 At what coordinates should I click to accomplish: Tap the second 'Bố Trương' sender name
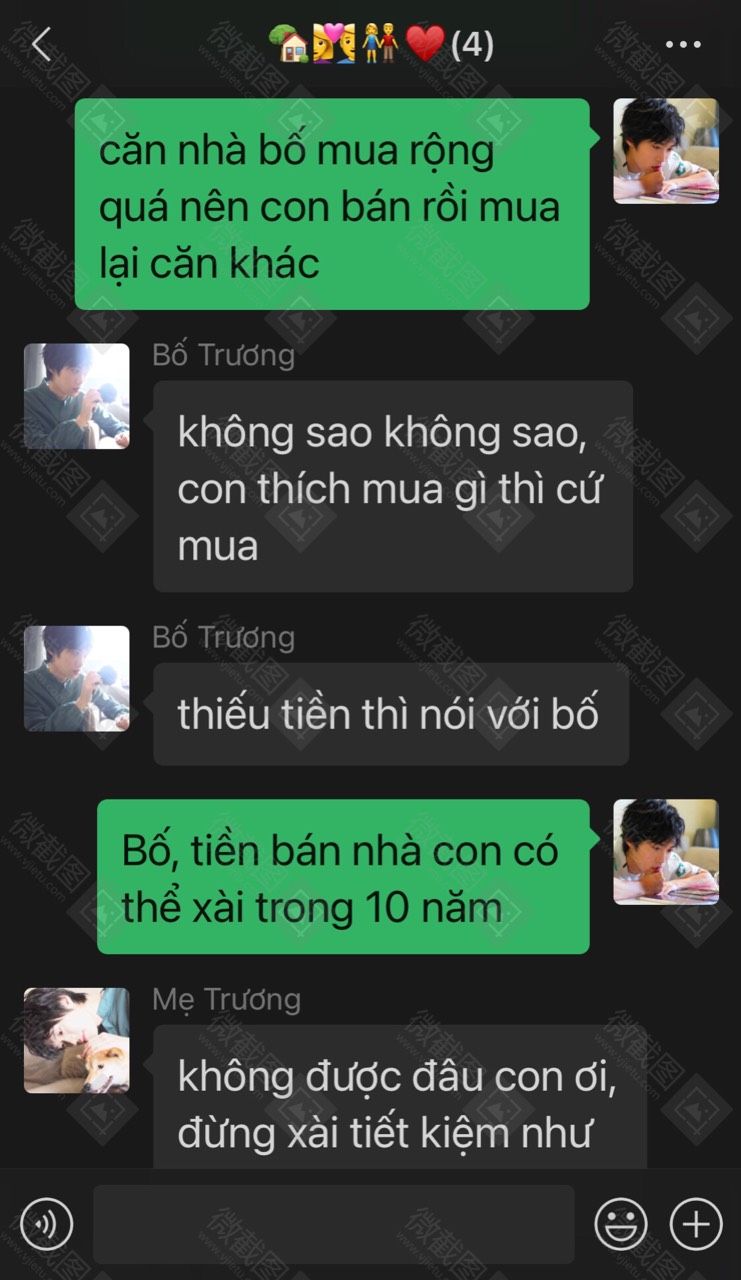(223, 638)
